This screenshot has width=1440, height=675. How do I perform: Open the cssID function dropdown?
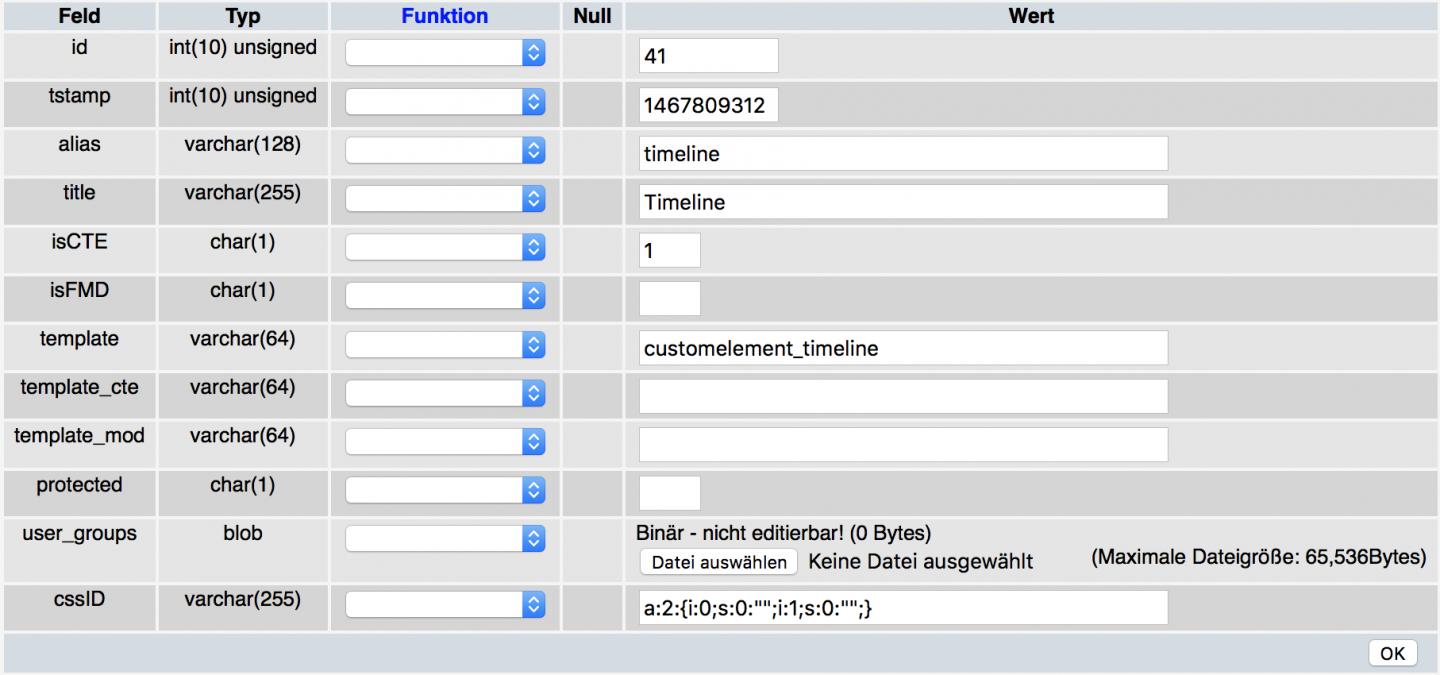pyautogui.click(x=445, y=605)
